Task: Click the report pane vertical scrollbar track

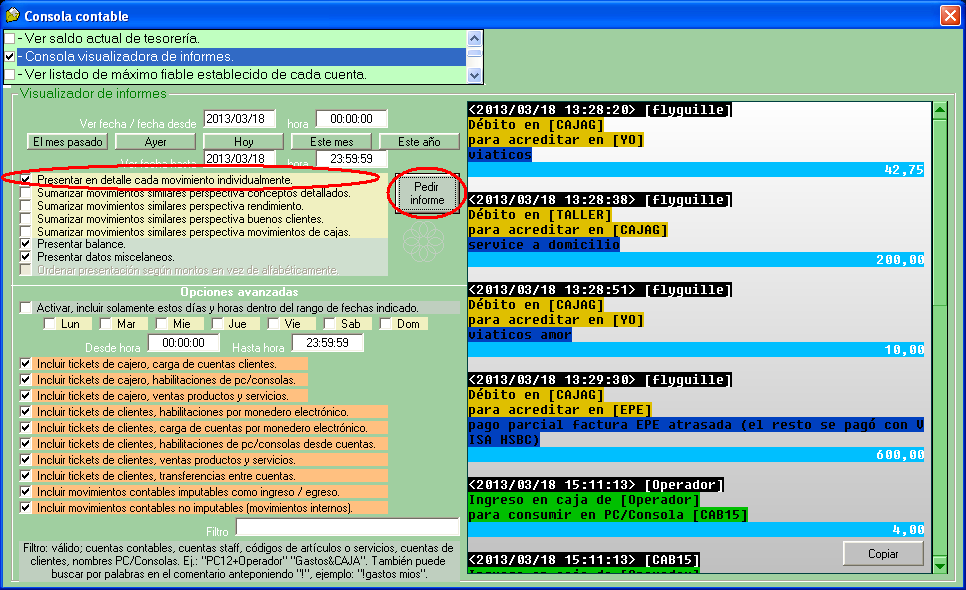Action: 940,431
